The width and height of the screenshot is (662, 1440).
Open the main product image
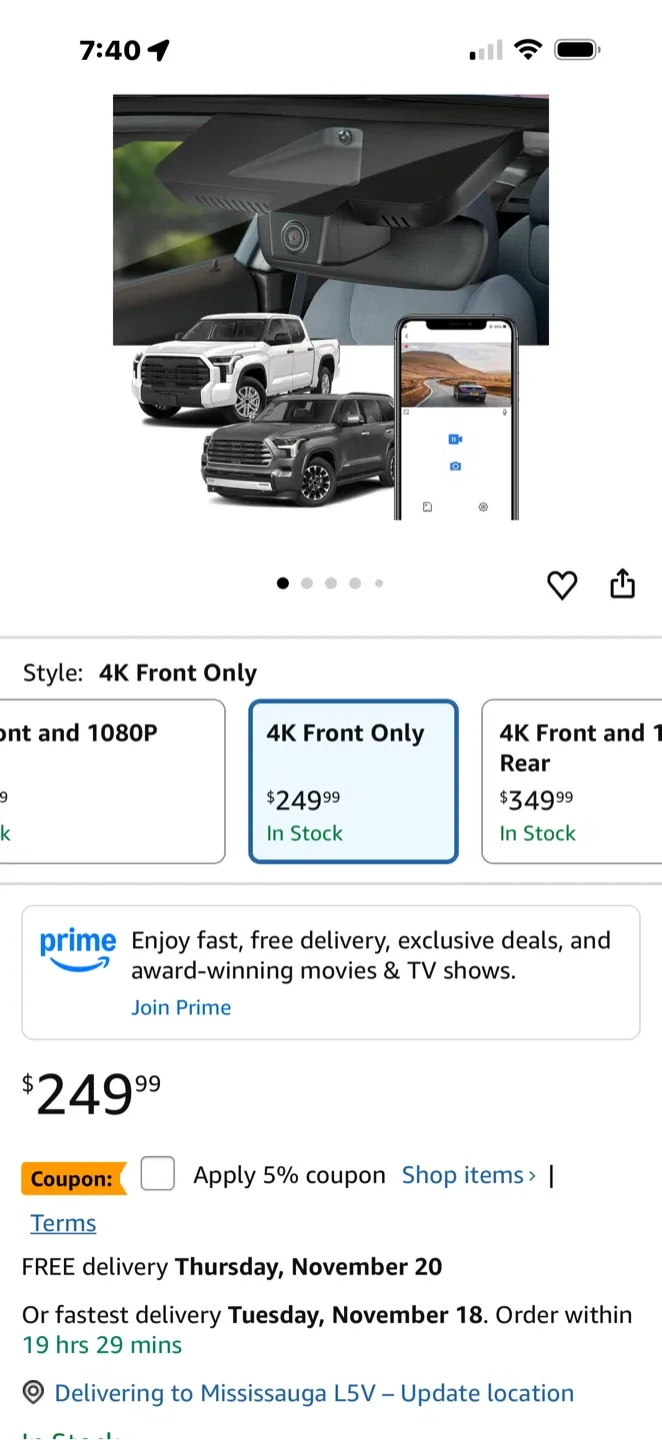(x=331, y=307)
